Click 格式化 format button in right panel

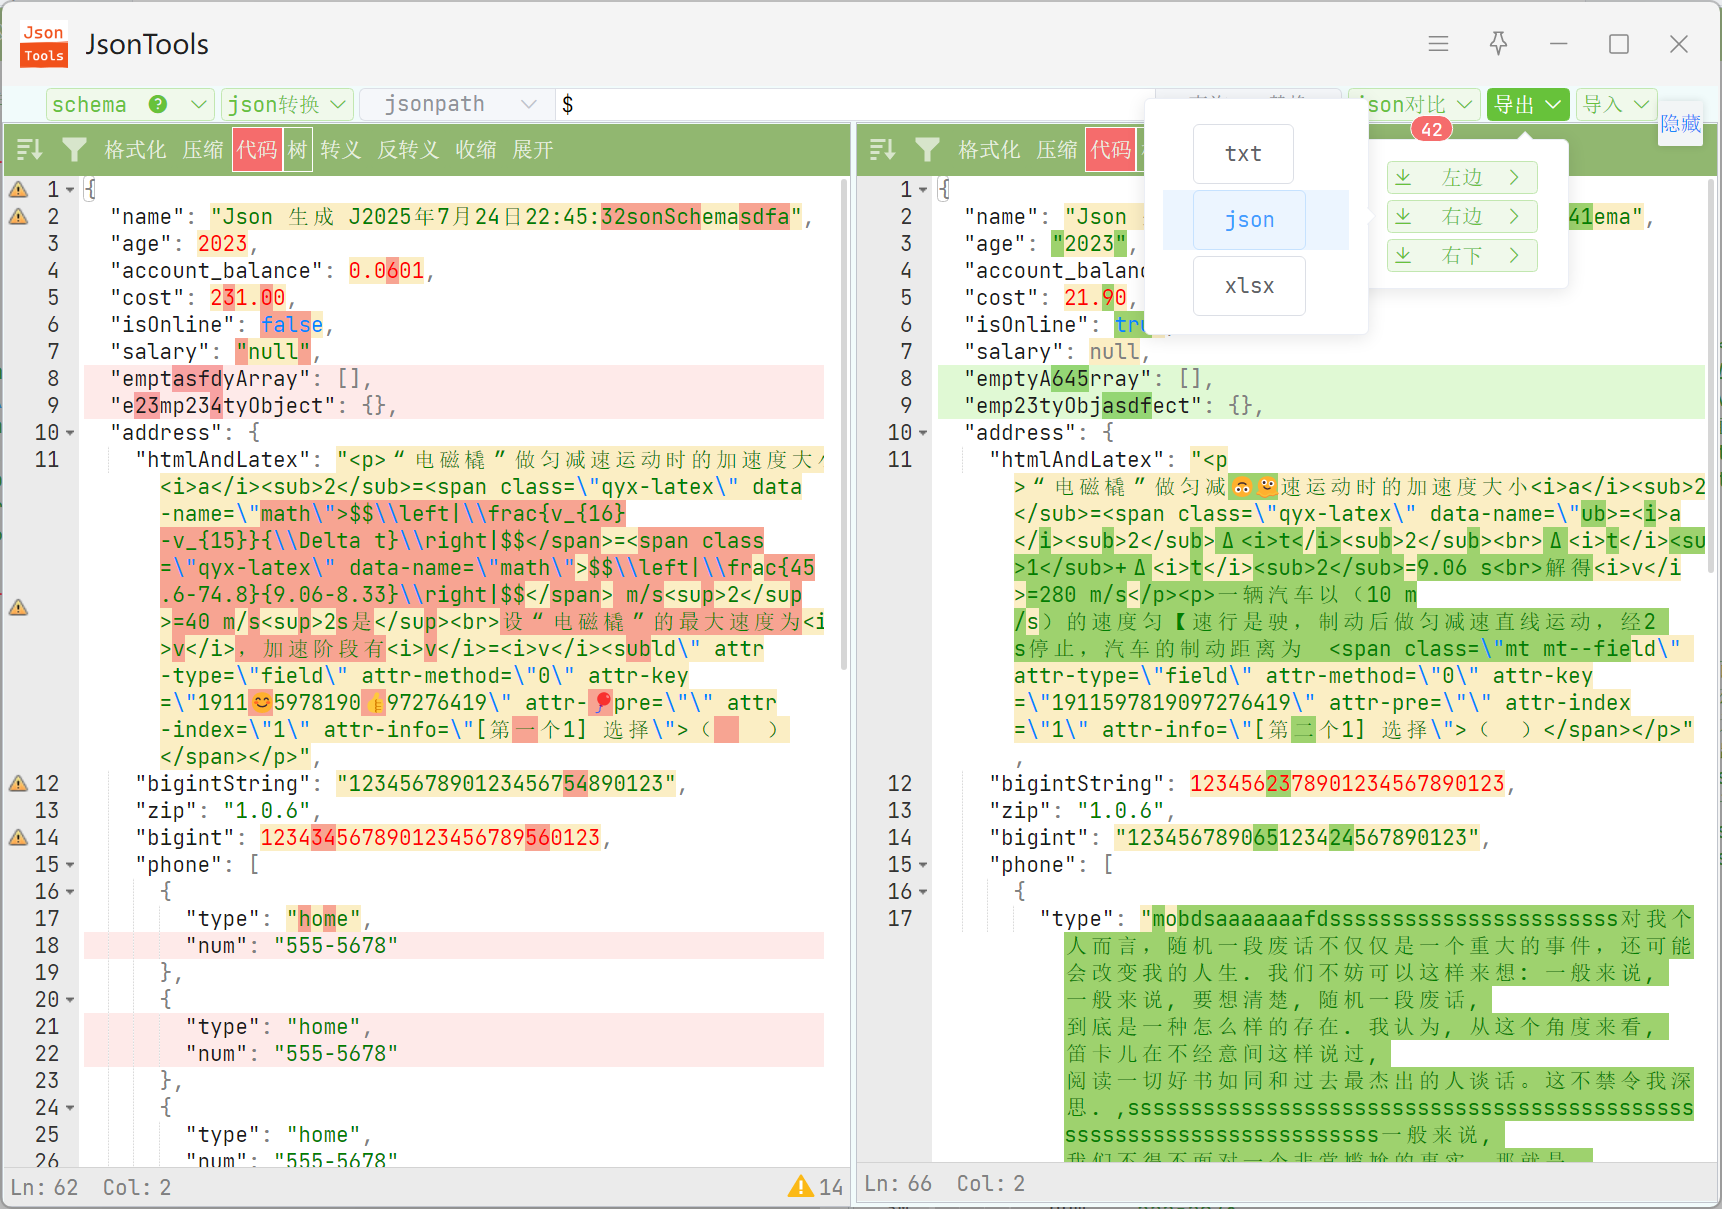coord(989,150)
